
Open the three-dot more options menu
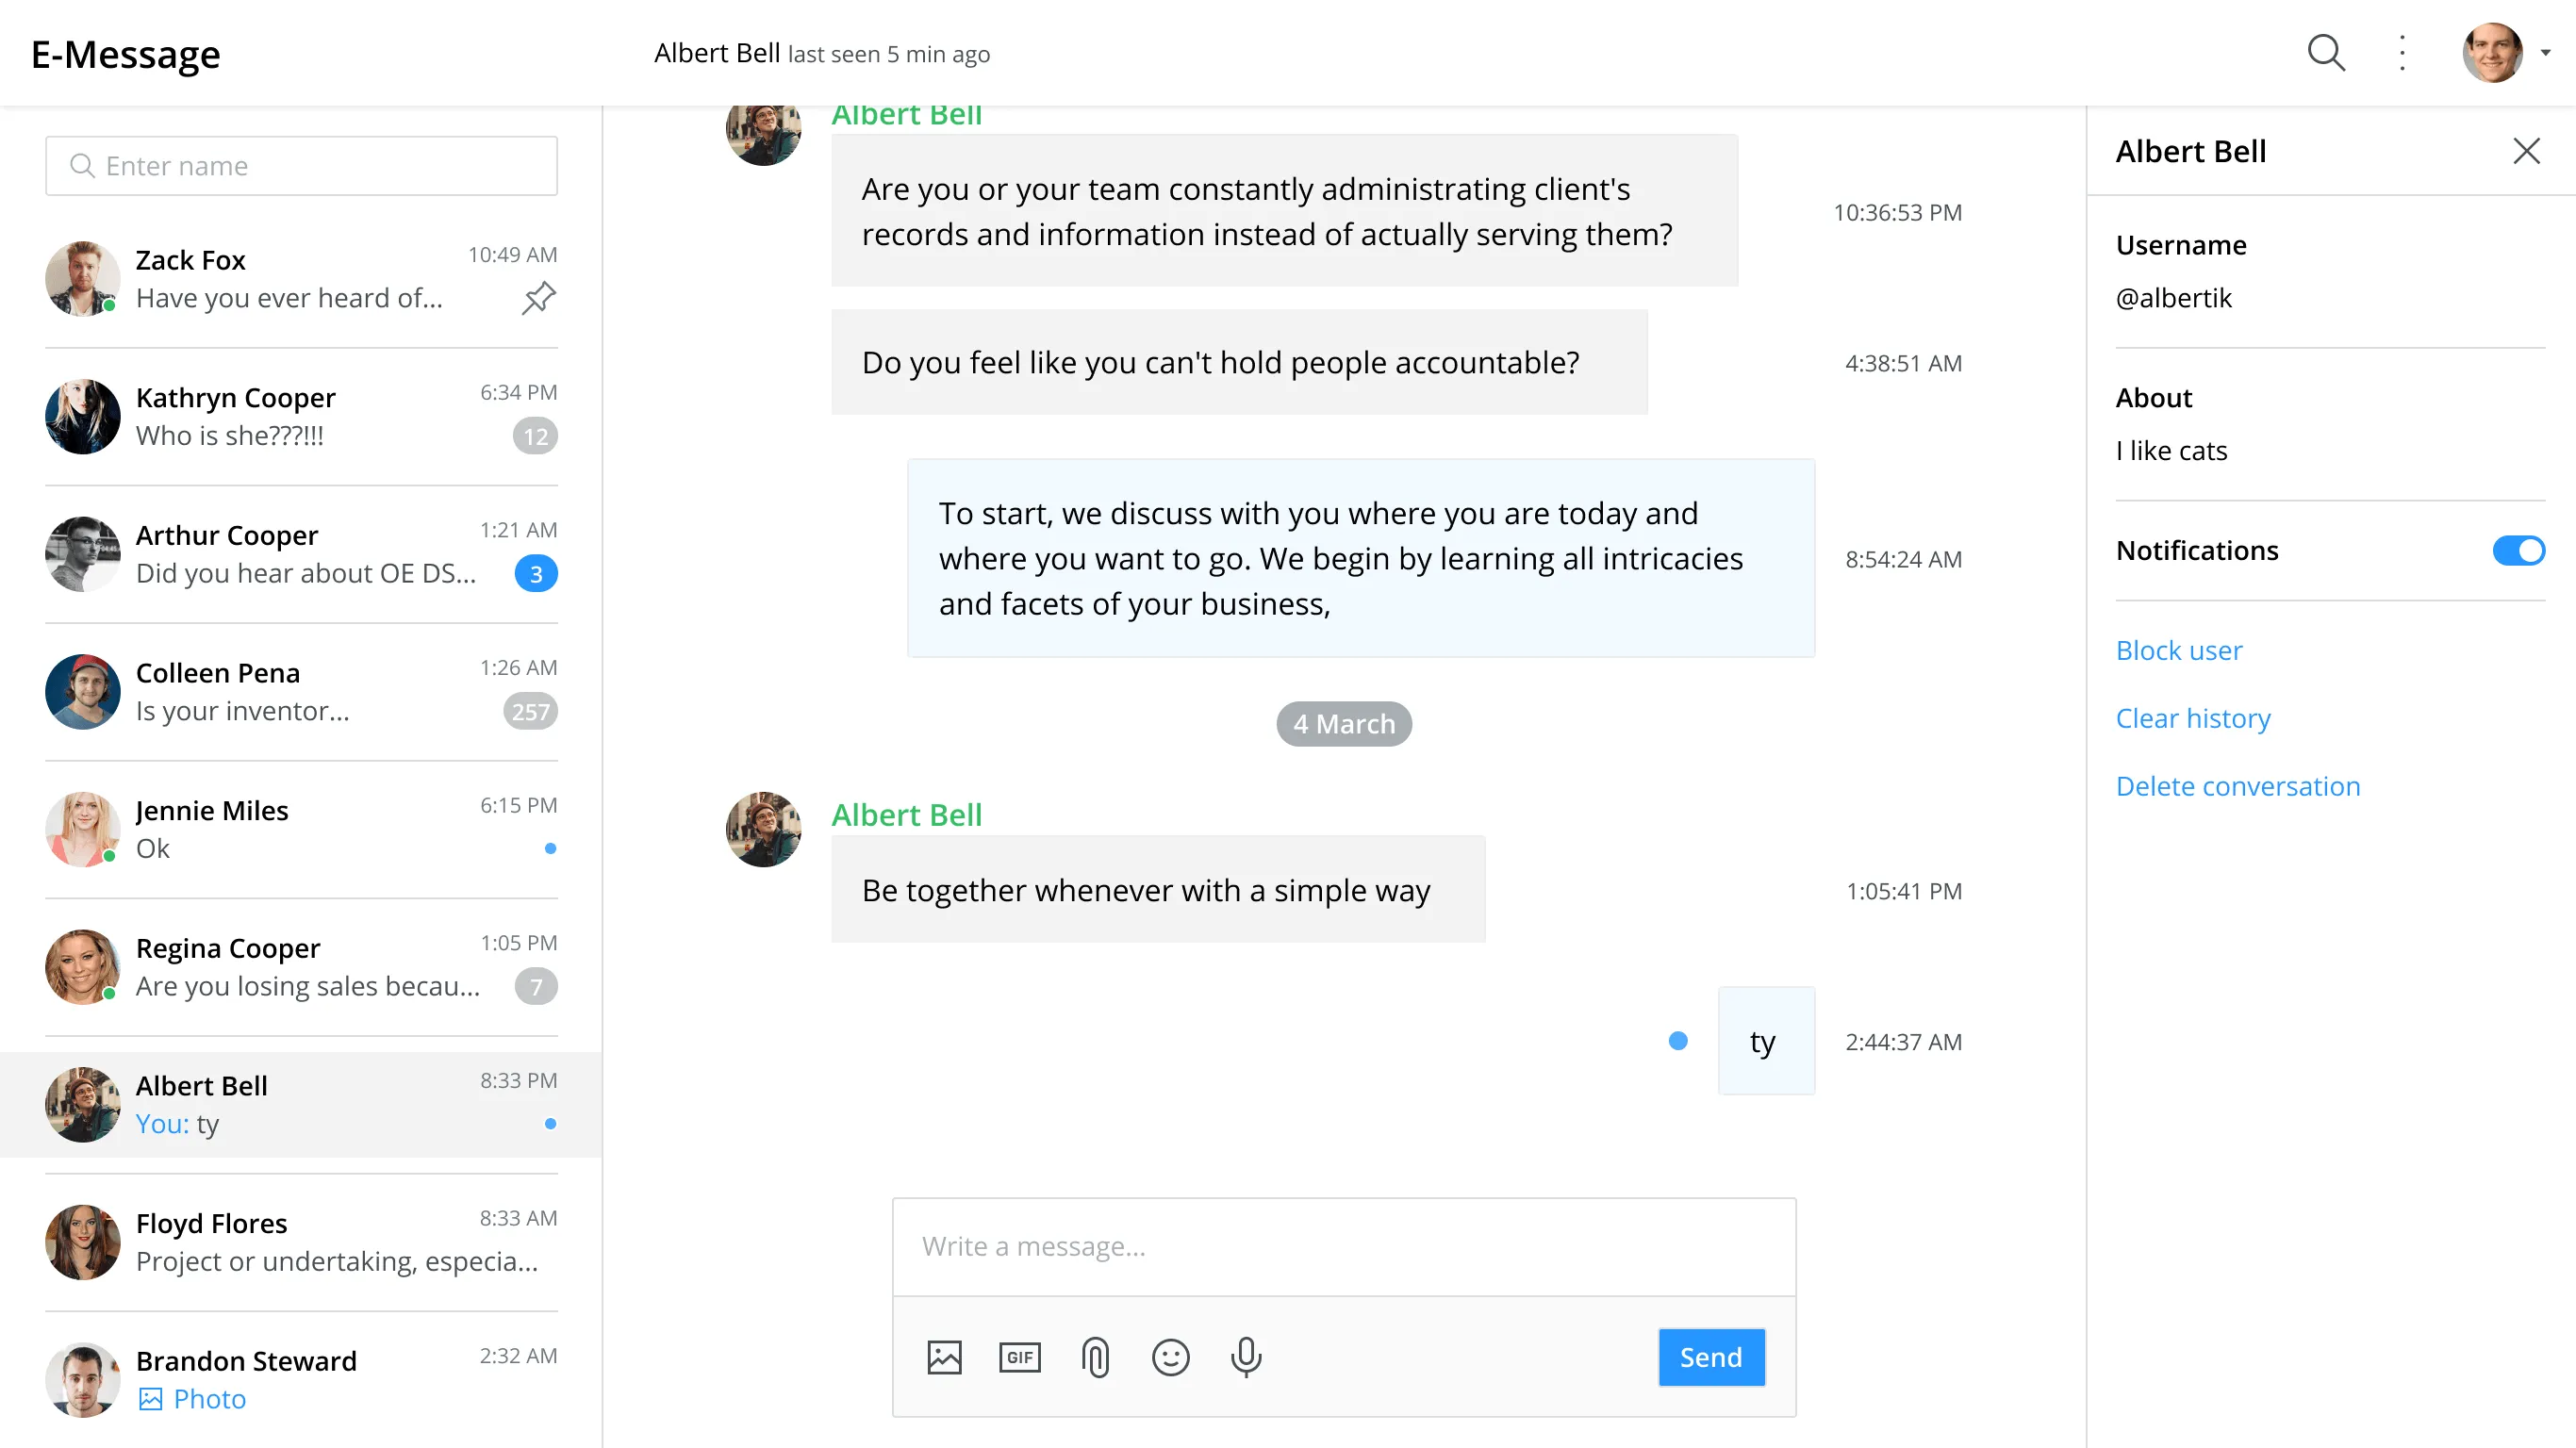[2402, 53]
